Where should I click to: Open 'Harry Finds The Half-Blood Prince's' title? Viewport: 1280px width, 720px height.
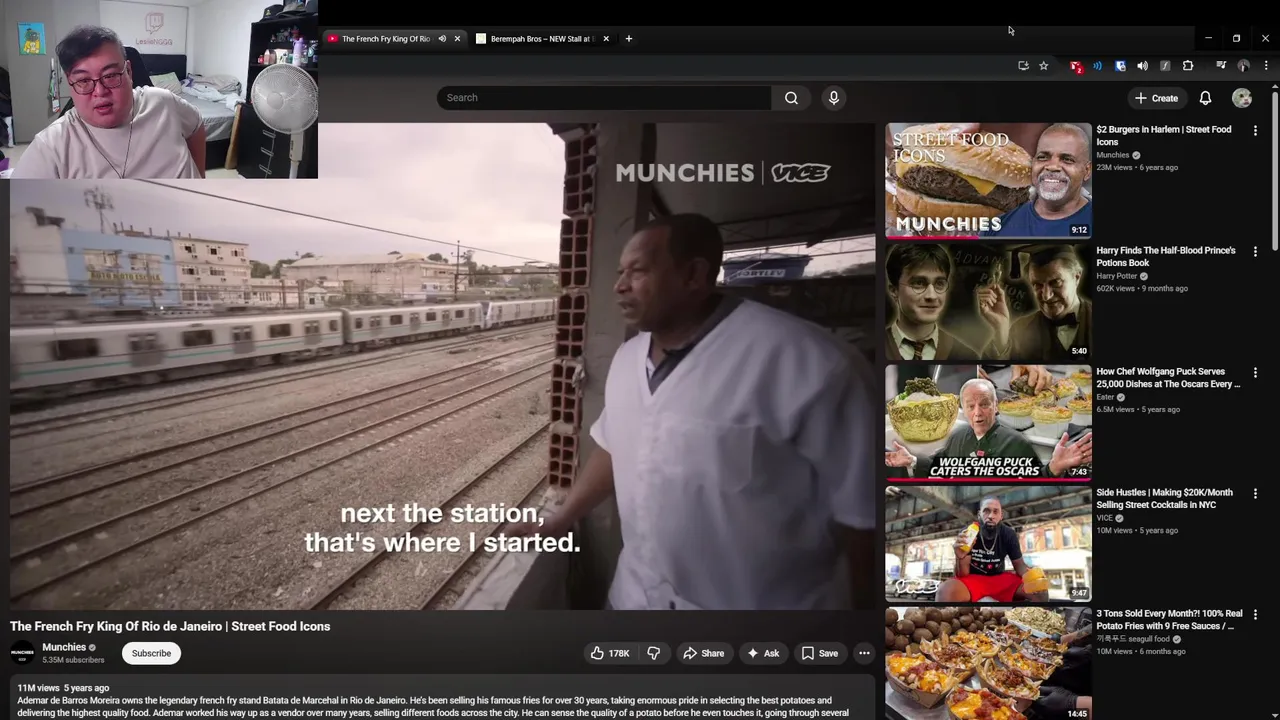[1166, 257]
